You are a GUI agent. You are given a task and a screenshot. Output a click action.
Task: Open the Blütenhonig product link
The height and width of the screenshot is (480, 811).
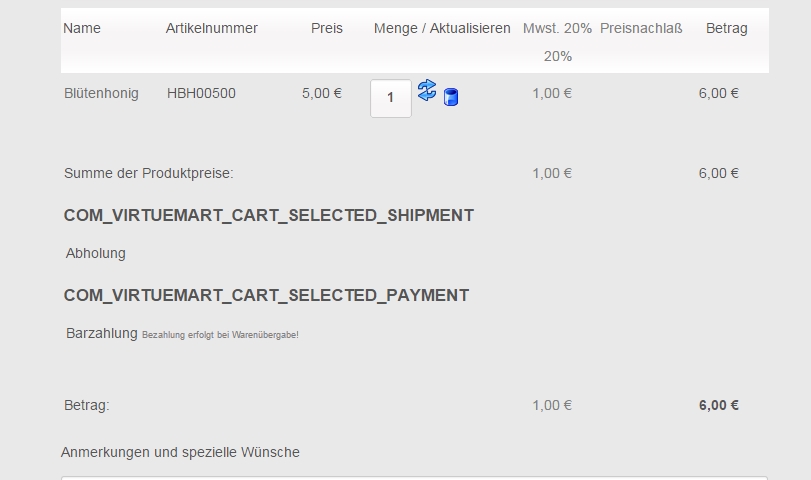click(x=101, y=93)
